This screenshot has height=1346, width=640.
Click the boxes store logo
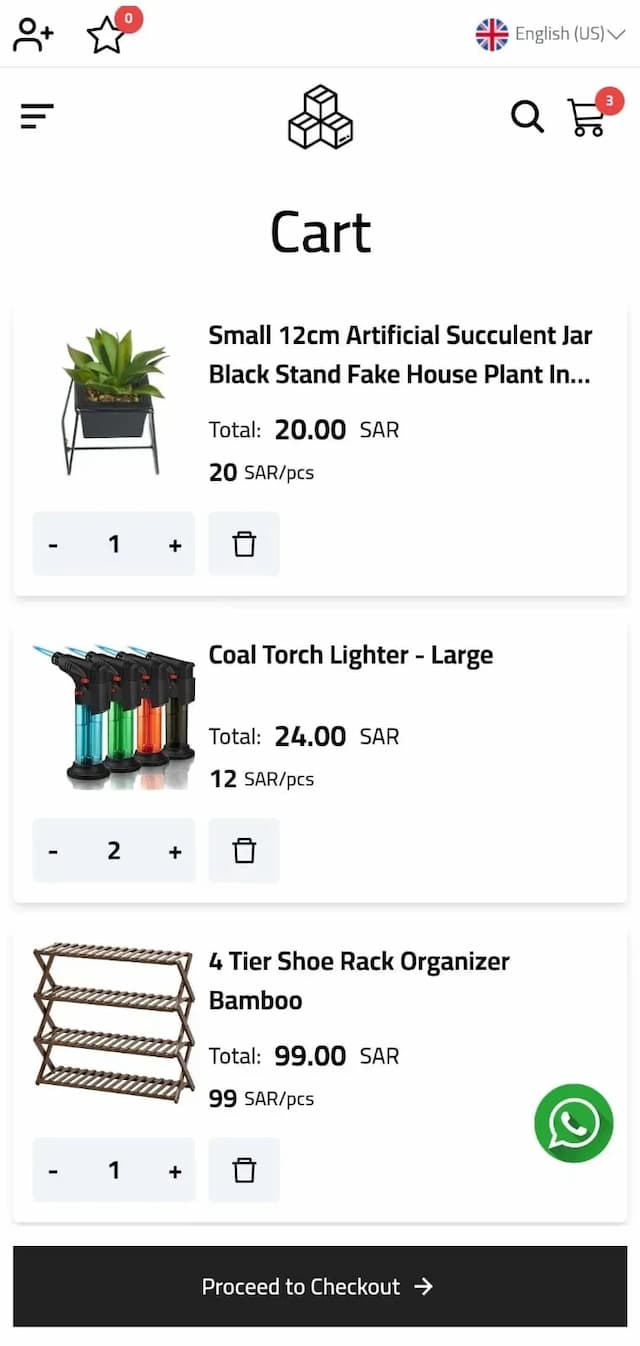pyautogui.click(x=320, y=118)
